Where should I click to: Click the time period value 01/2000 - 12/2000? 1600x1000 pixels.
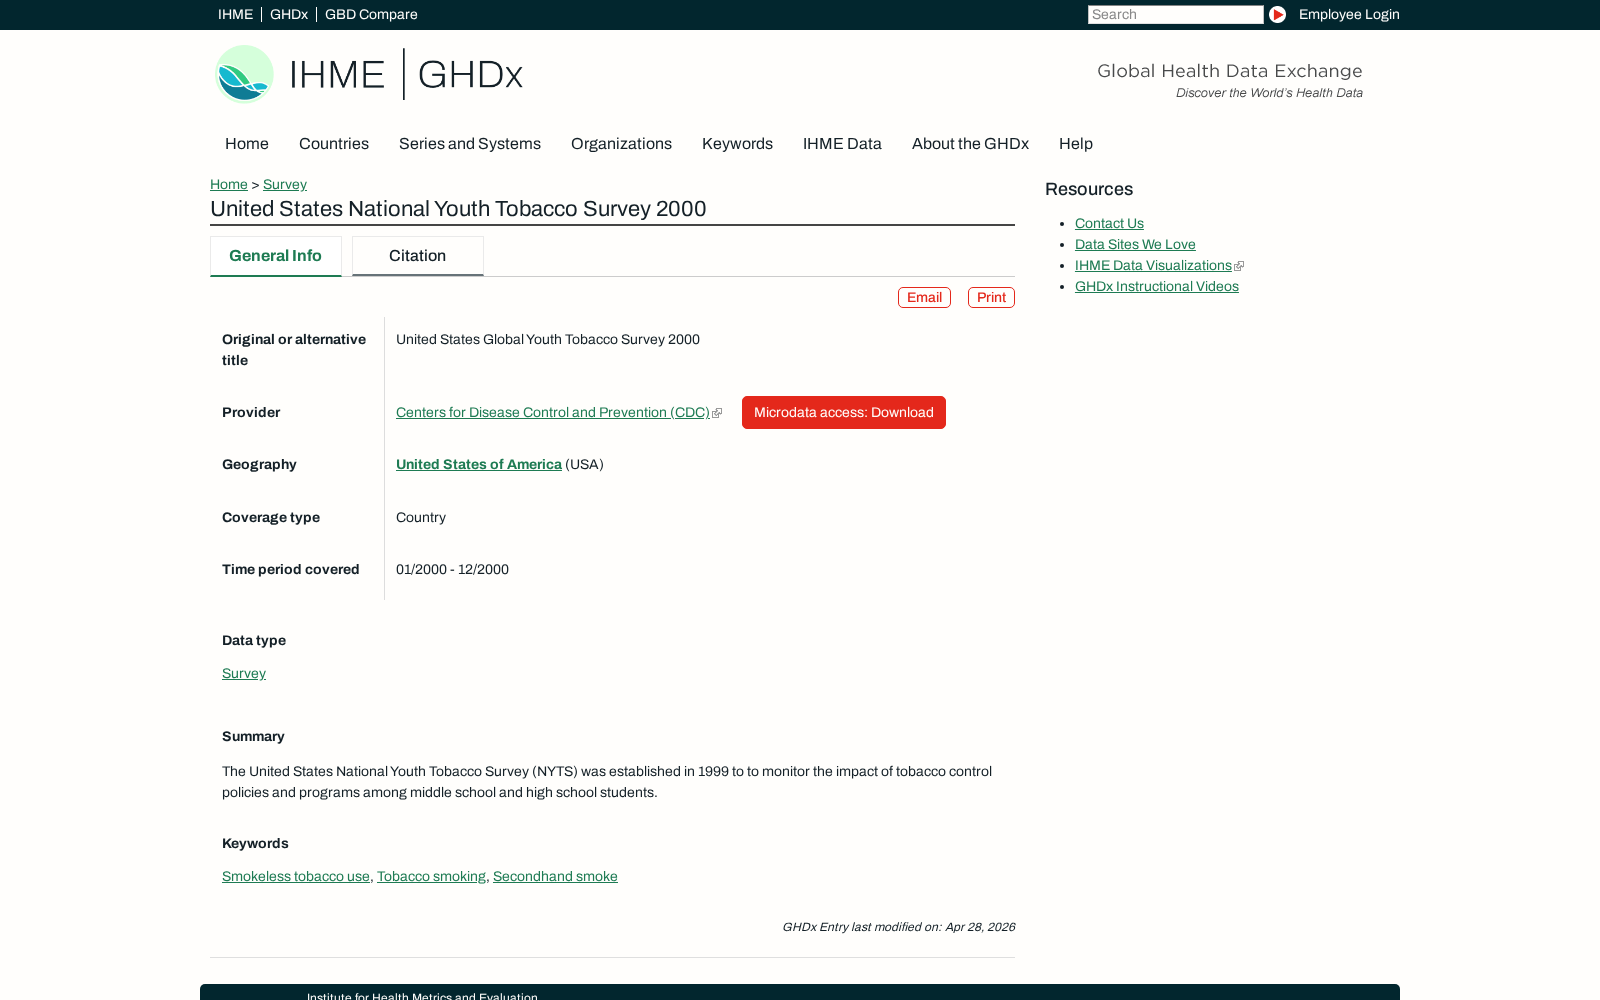(452, 569)
